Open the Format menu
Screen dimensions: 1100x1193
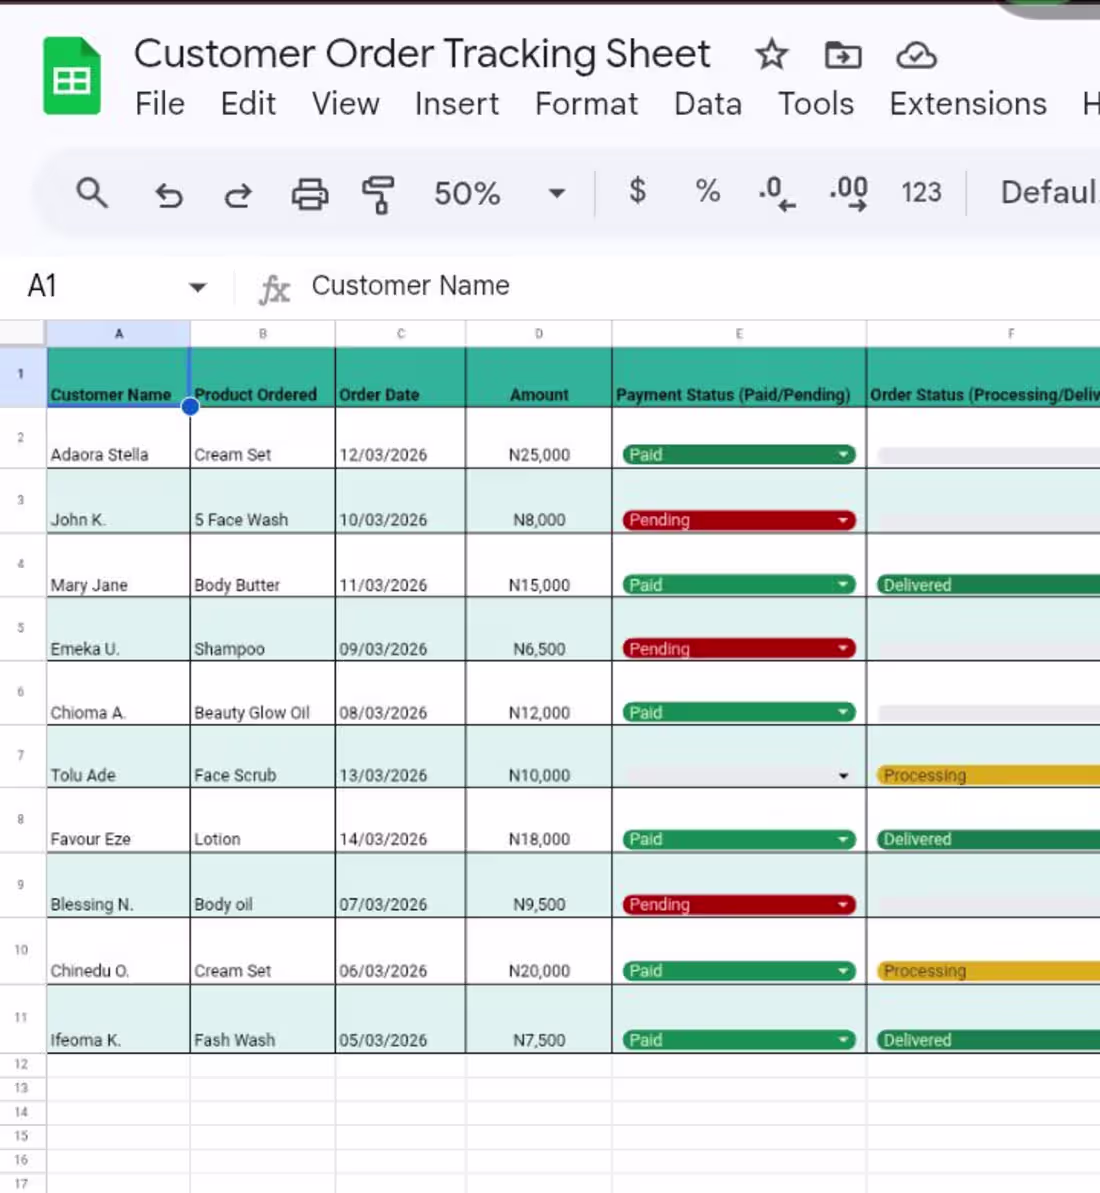click(x=586, y=103)
